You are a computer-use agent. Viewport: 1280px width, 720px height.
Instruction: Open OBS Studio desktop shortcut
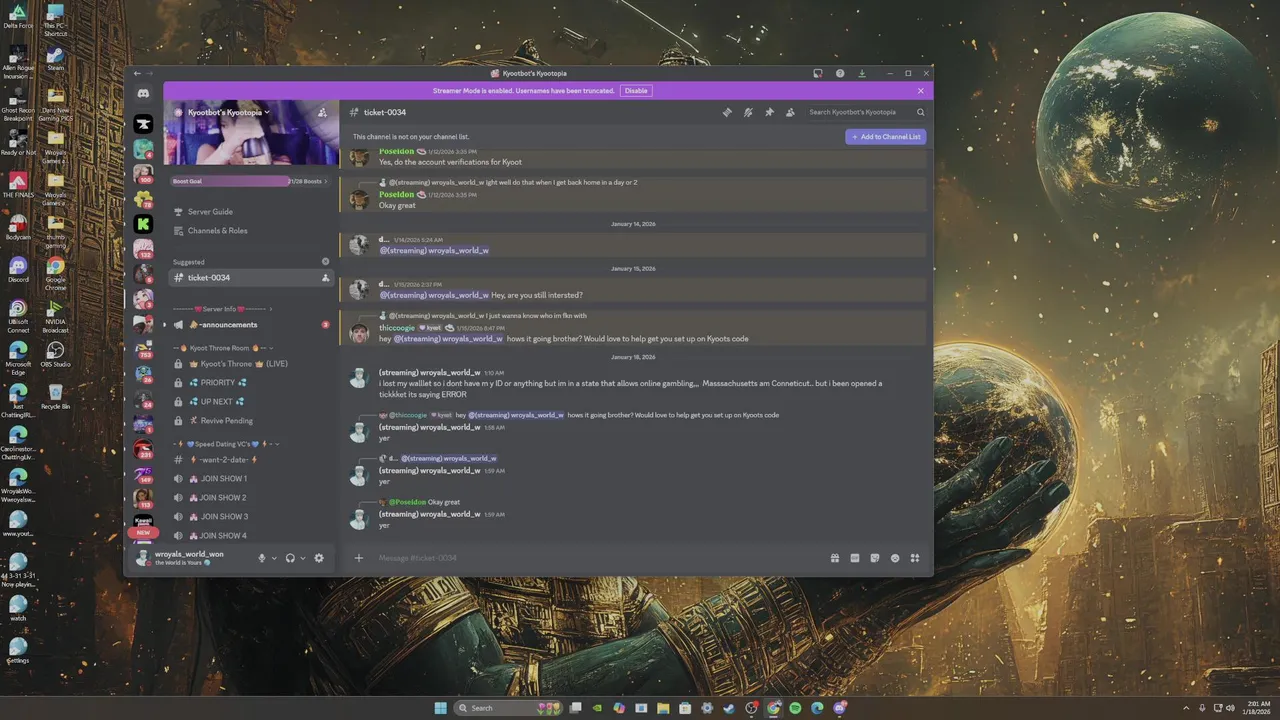[55, 354]
